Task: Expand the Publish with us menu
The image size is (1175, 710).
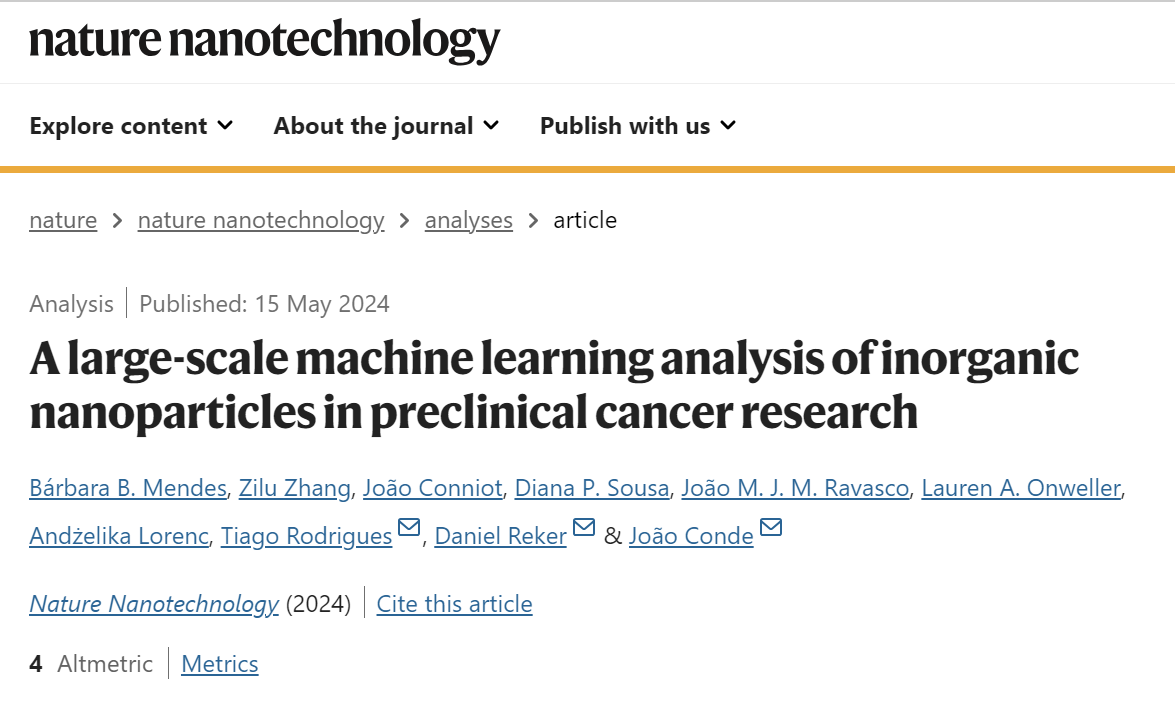Action: click(638, 126)
